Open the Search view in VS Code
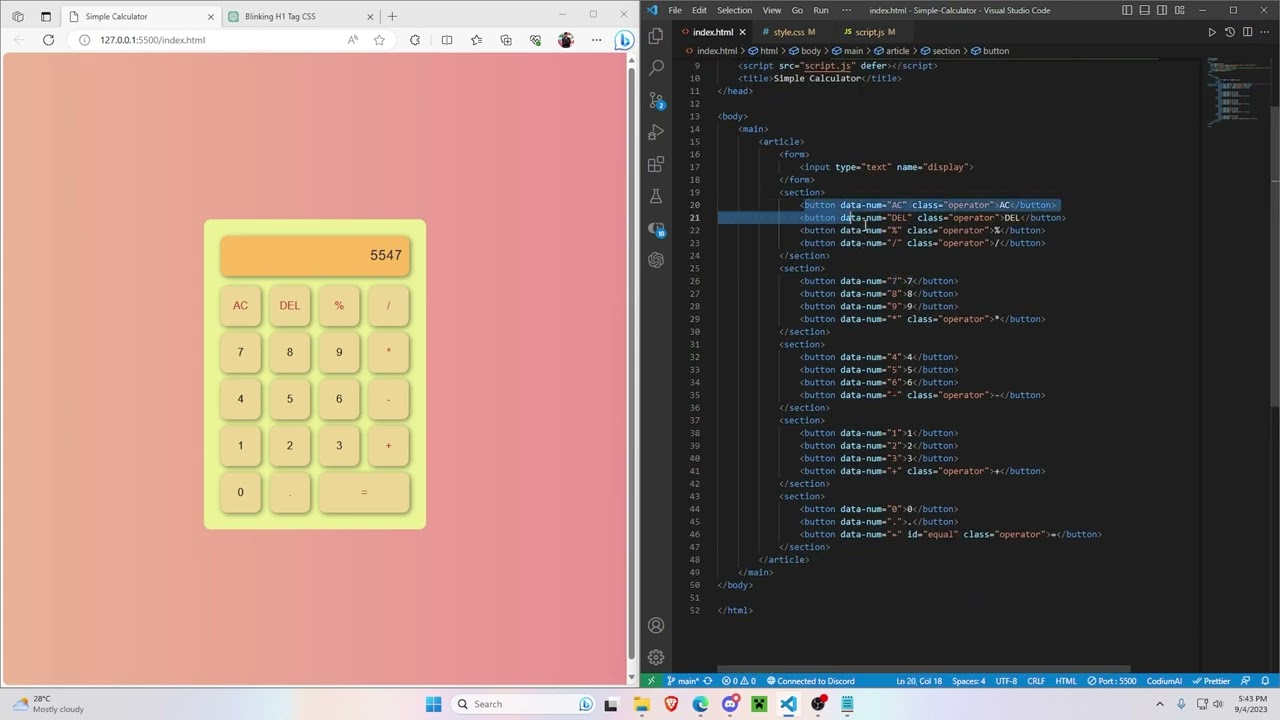 pyautogui.click(x=656, y=68)
